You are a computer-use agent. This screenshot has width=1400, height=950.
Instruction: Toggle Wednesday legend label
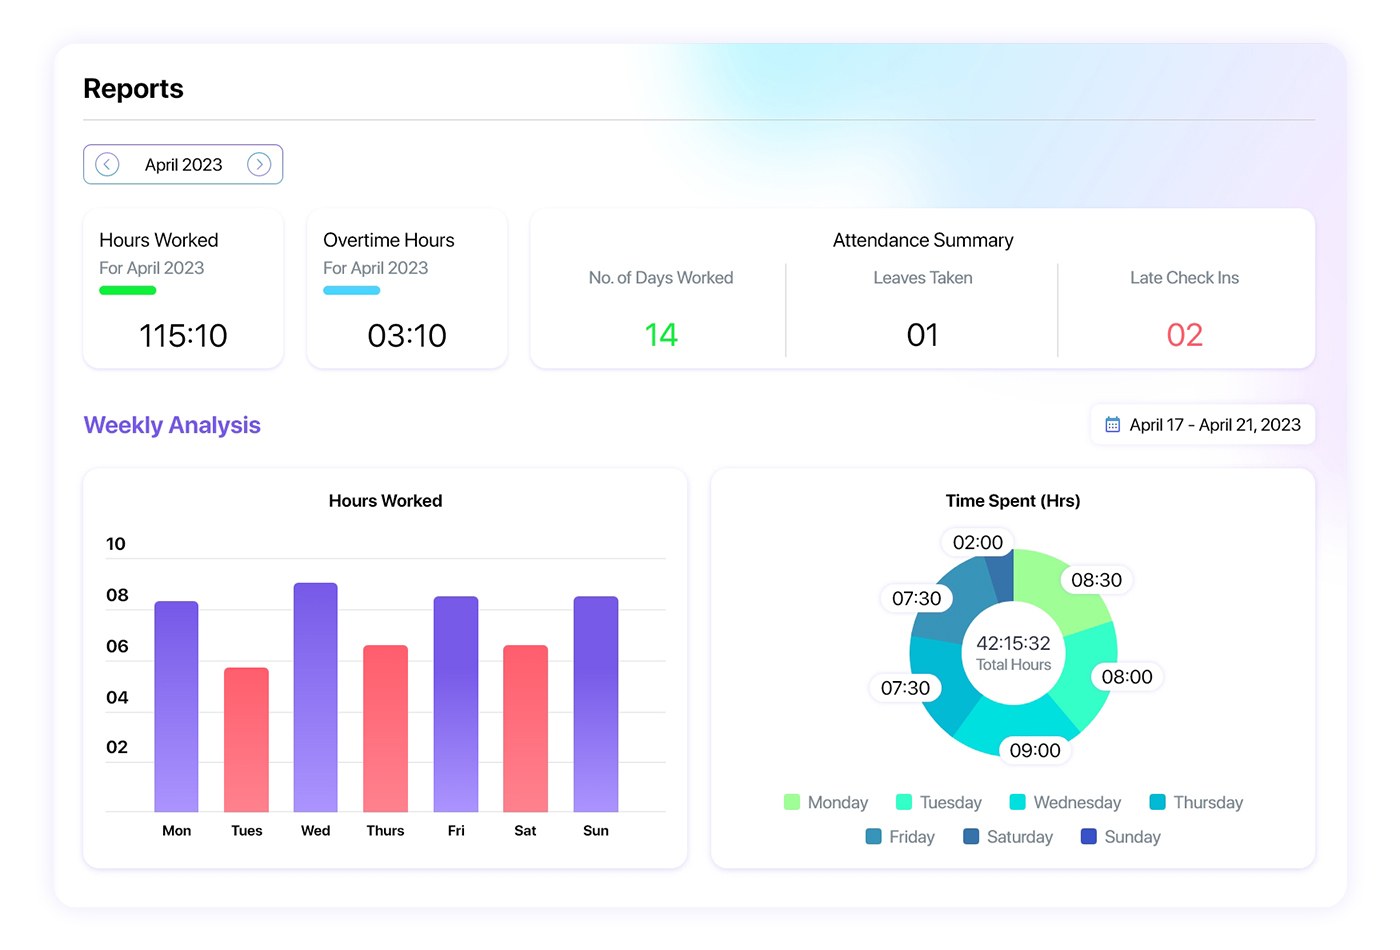(x=1077, y=802)
